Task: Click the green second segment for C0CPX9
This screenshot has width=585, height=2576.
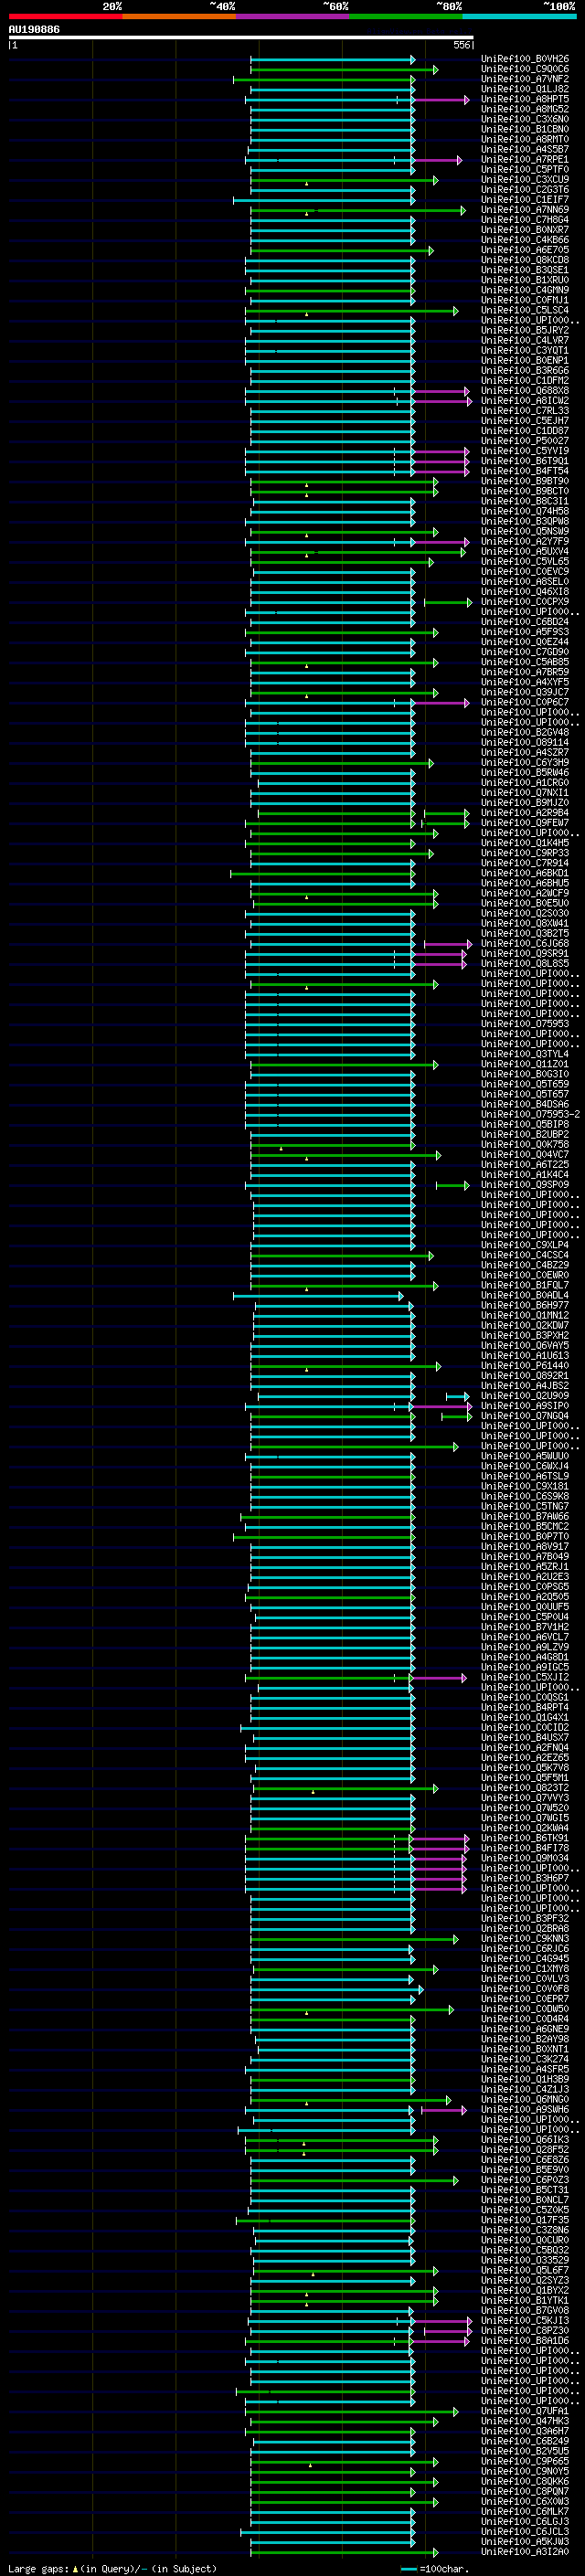Action: click(448, 602)
